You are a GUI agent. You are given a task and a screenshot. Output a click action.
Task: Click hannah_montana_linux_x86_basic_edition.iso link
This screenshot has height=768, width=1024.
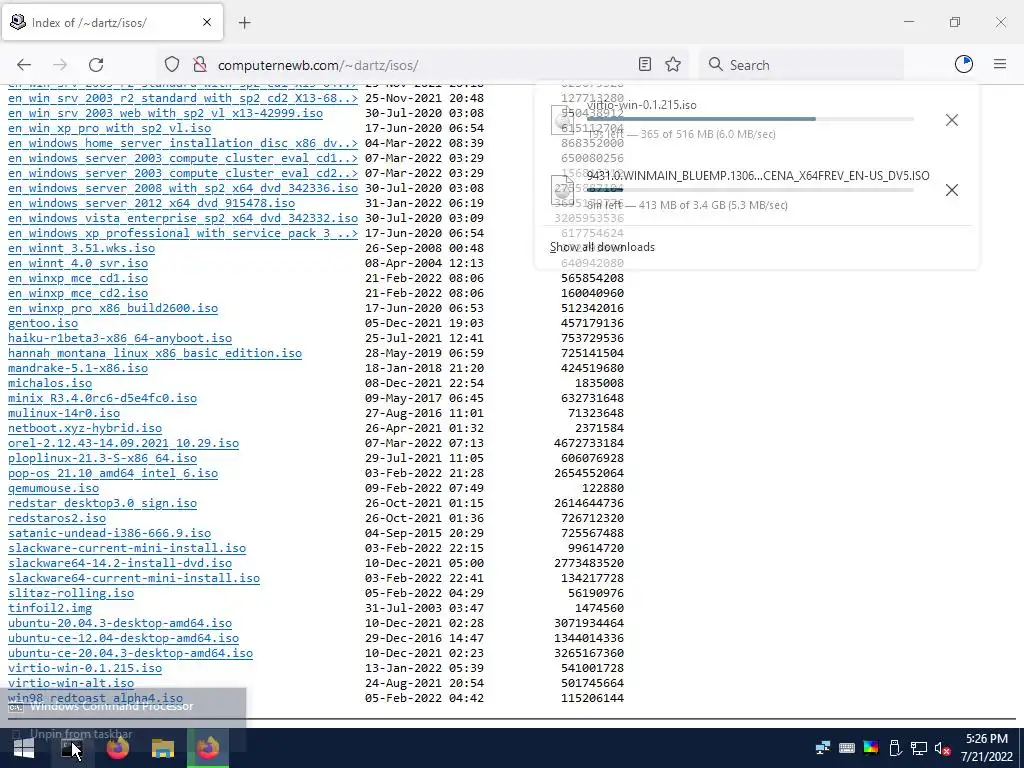[x=155, y=353]
